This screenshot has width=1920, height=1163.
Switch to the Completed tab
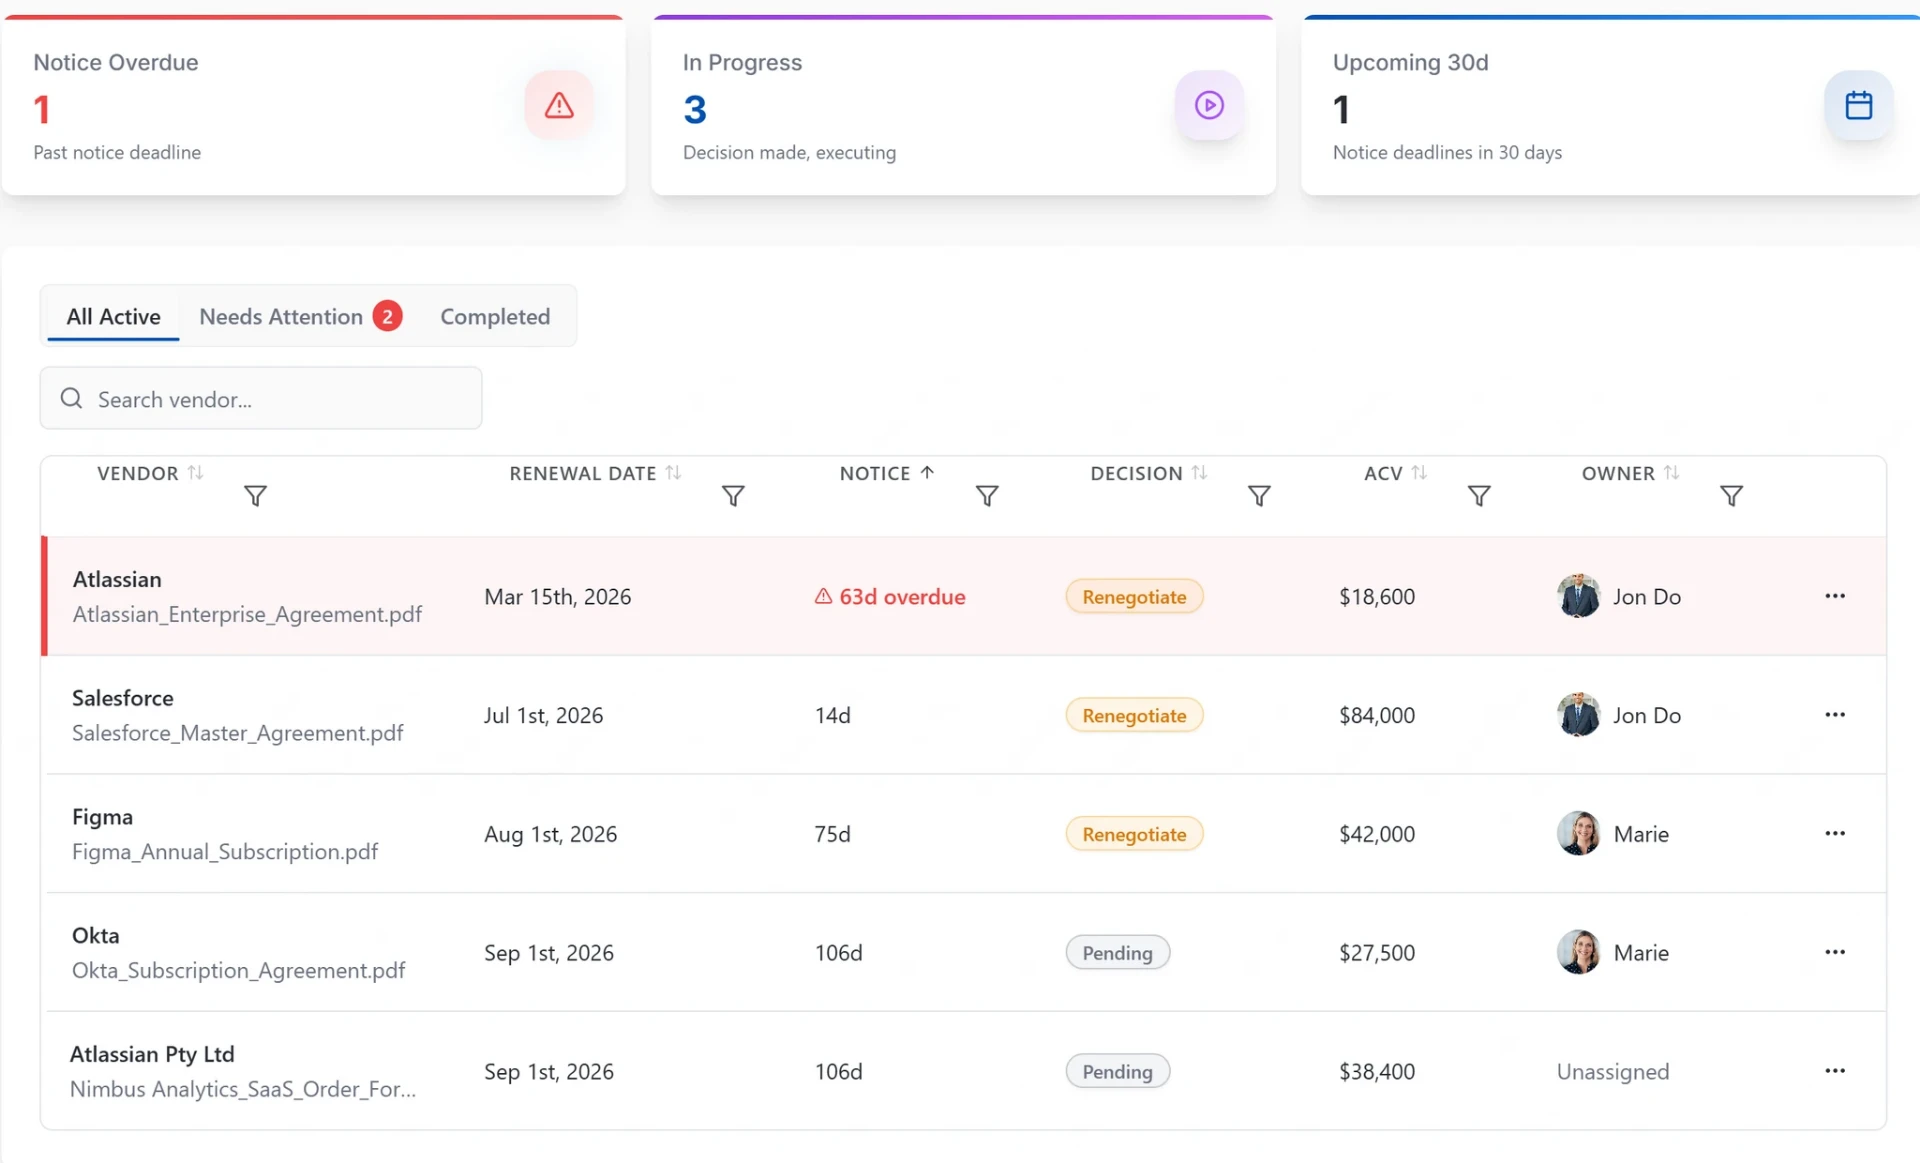[495, 316]
